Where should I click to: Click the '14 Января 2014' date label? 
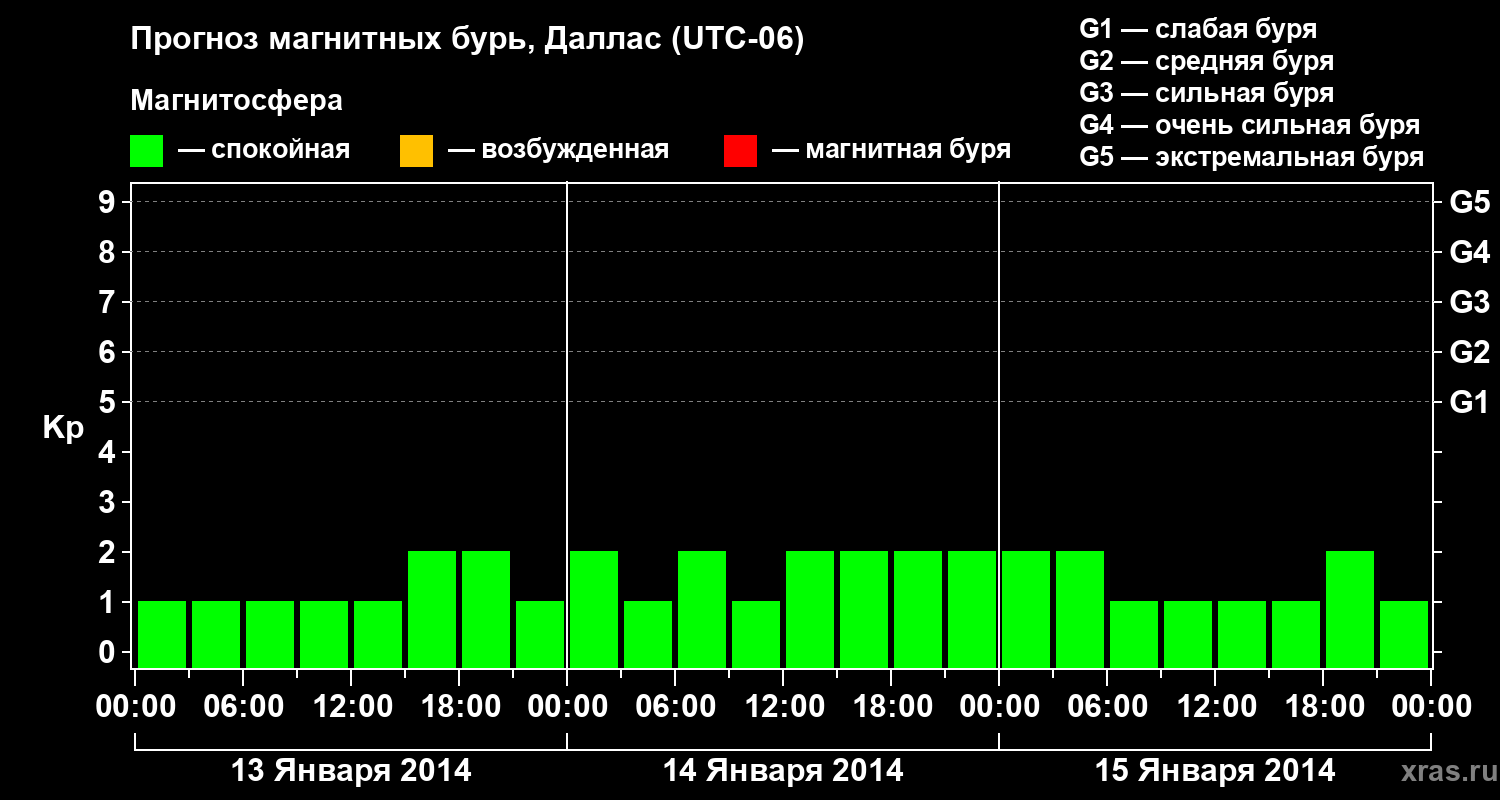[783, 771]
